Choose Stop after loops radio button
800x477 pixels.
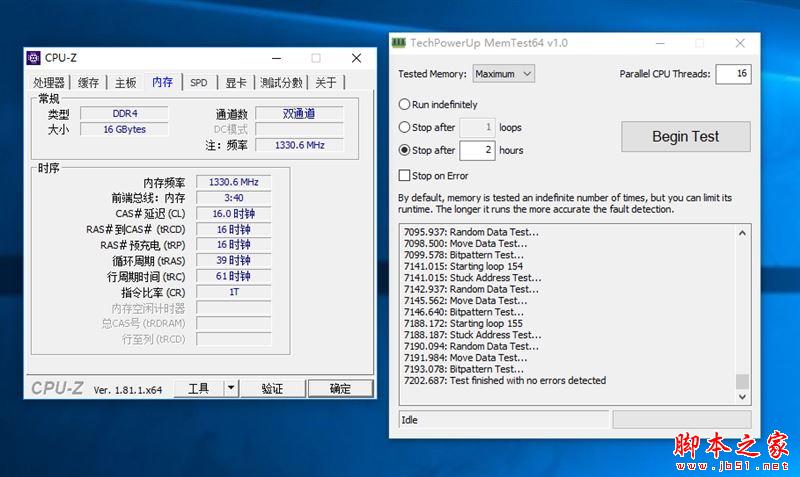[404, 127]
